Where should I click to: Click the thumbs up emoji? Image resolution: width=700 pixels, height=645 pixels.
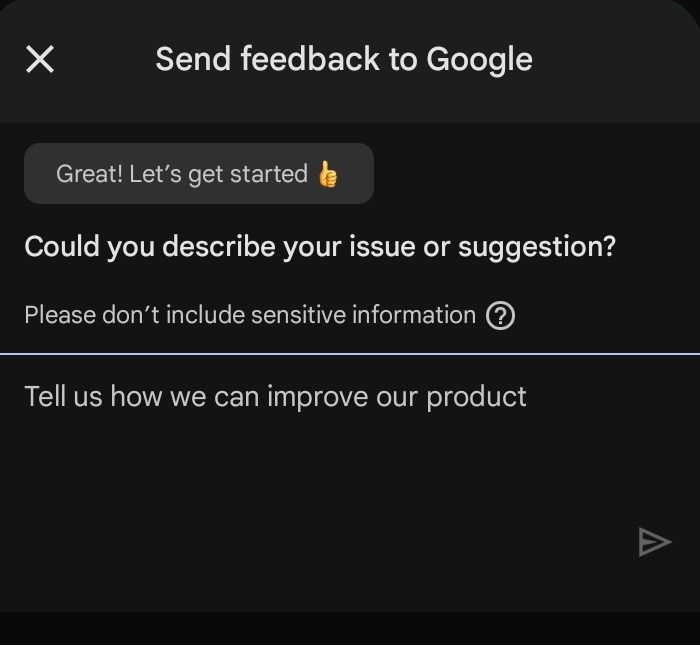click(x=328, y=174)
